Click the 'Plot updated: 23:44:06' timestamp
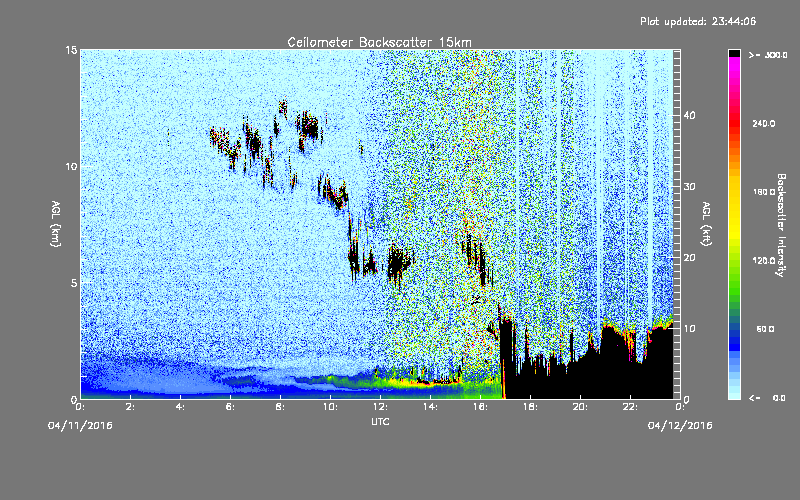Image resolution: width=800 pixels, height=500 pixels. point(698,21)
